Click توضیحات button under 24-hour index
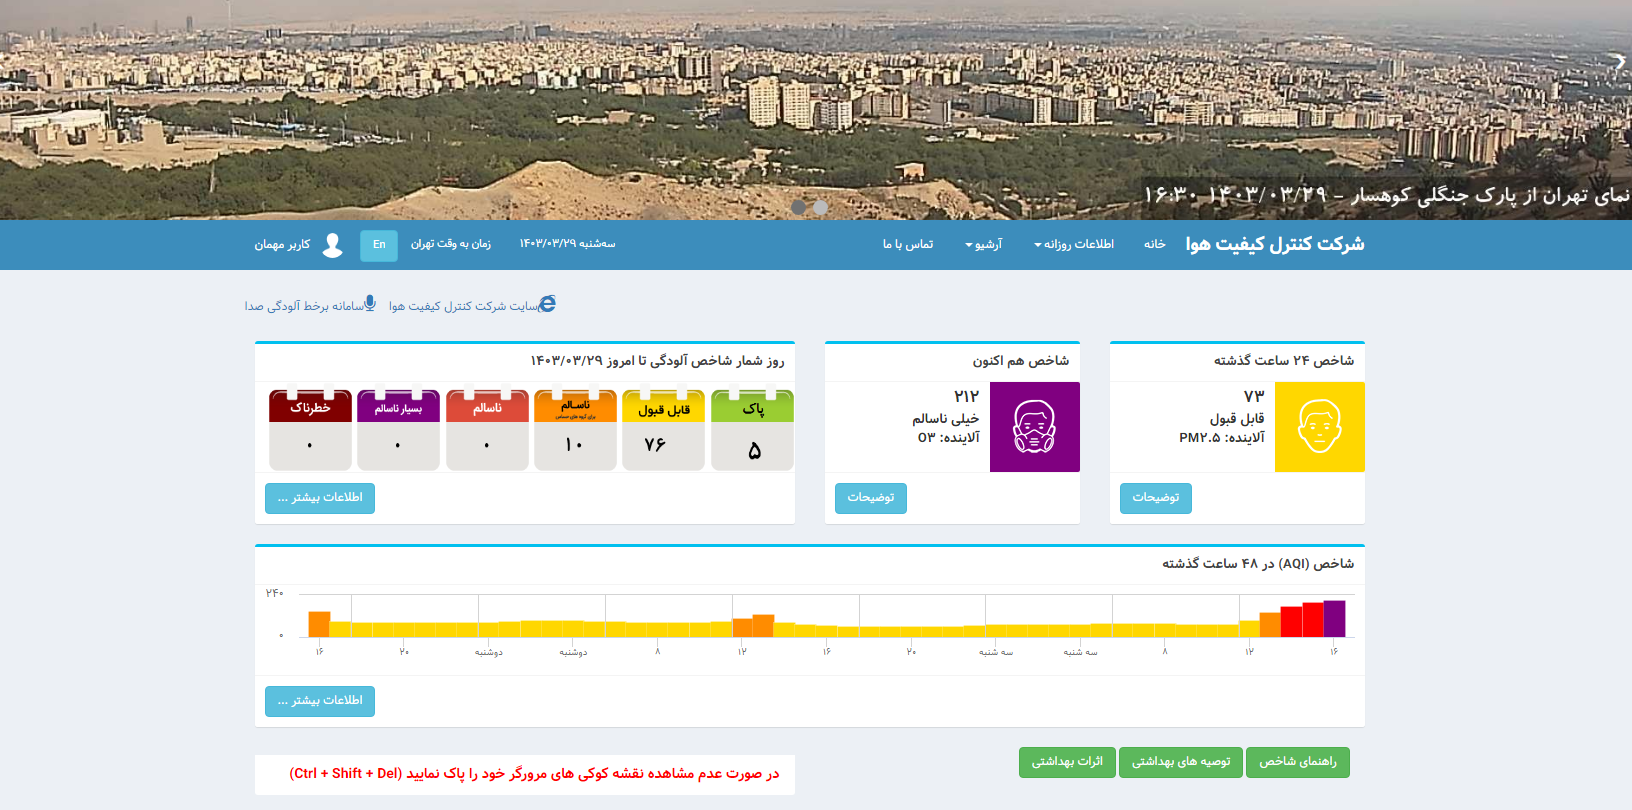1632x810 pixels. (x=1156, y=498)
